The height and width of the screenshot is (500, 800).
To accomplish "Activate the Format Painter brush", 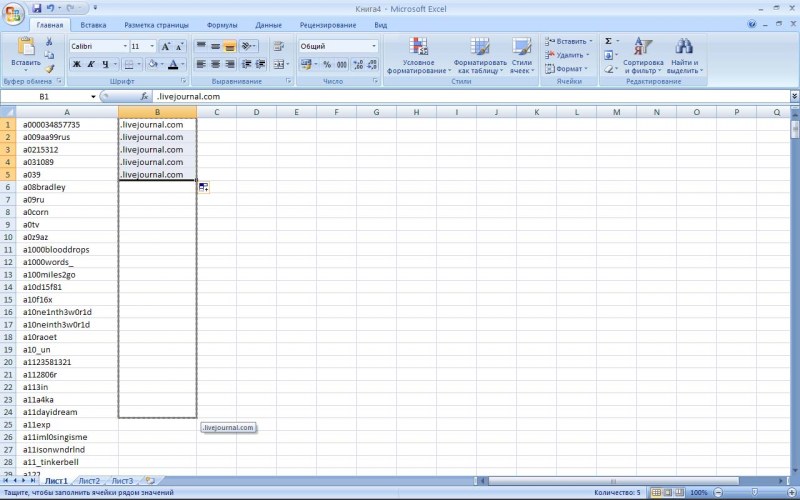I will [49, 68].
